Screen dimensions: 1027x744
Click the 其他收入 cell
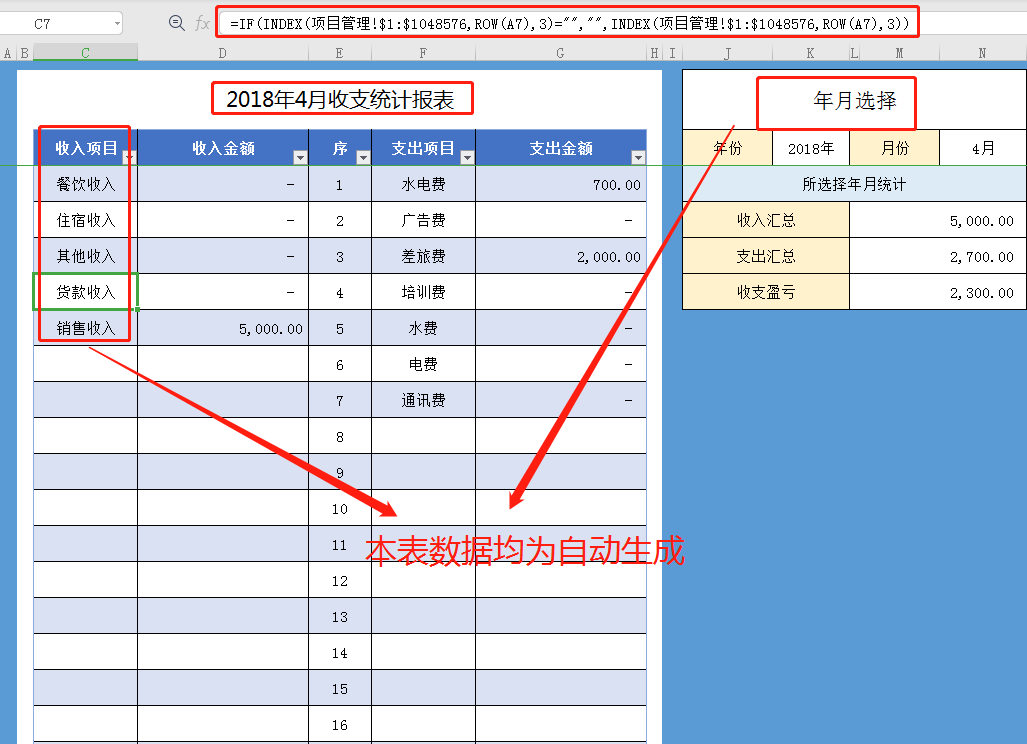coord(86,256)
